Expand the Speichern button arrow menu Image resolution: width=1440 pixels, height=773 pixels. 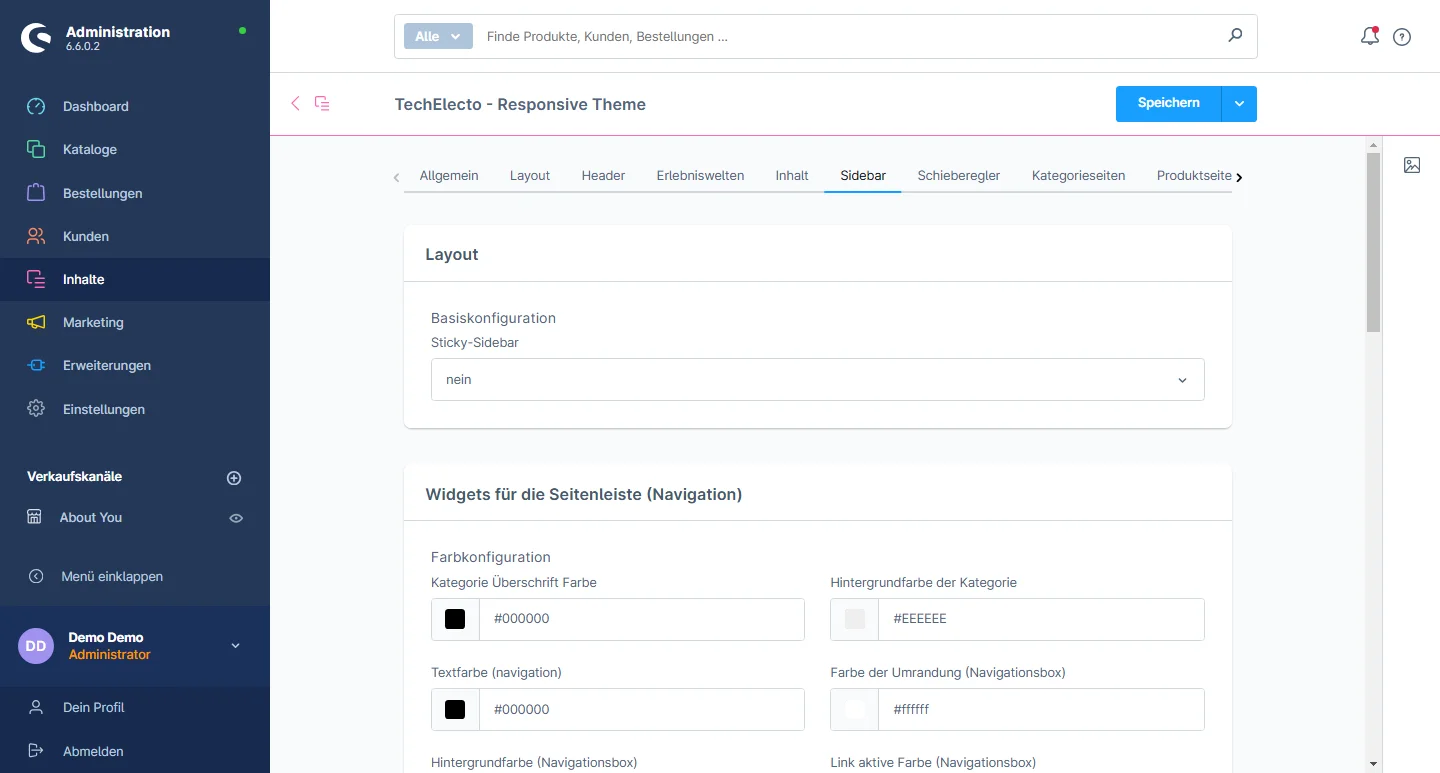click(1239, 104)
